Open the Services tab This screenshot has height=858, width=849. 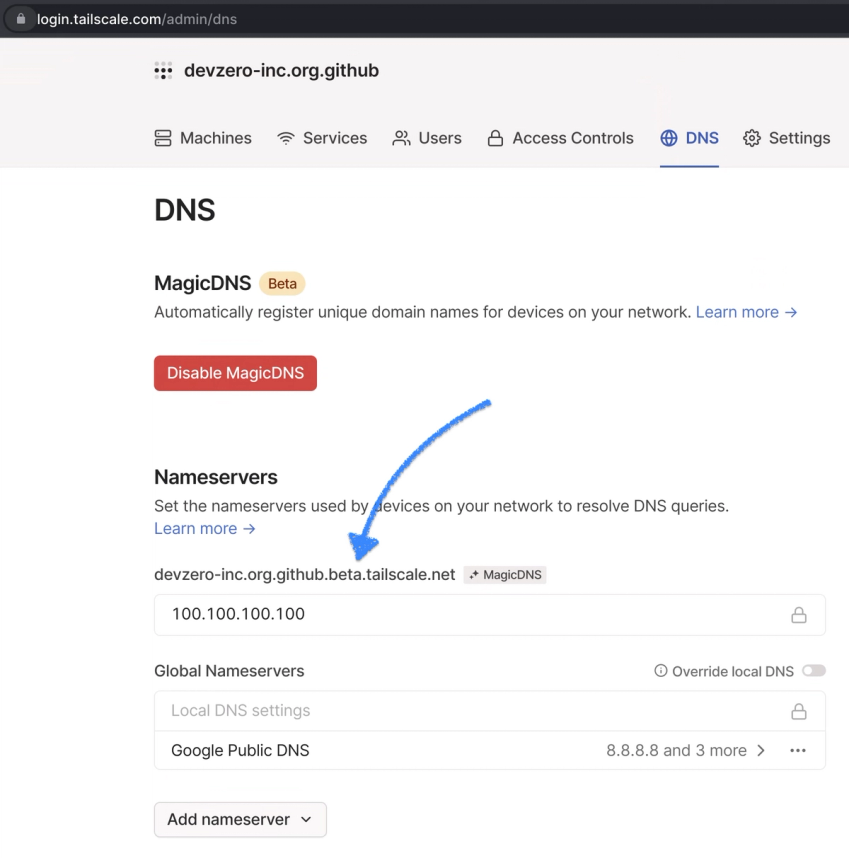pos(322,138)
